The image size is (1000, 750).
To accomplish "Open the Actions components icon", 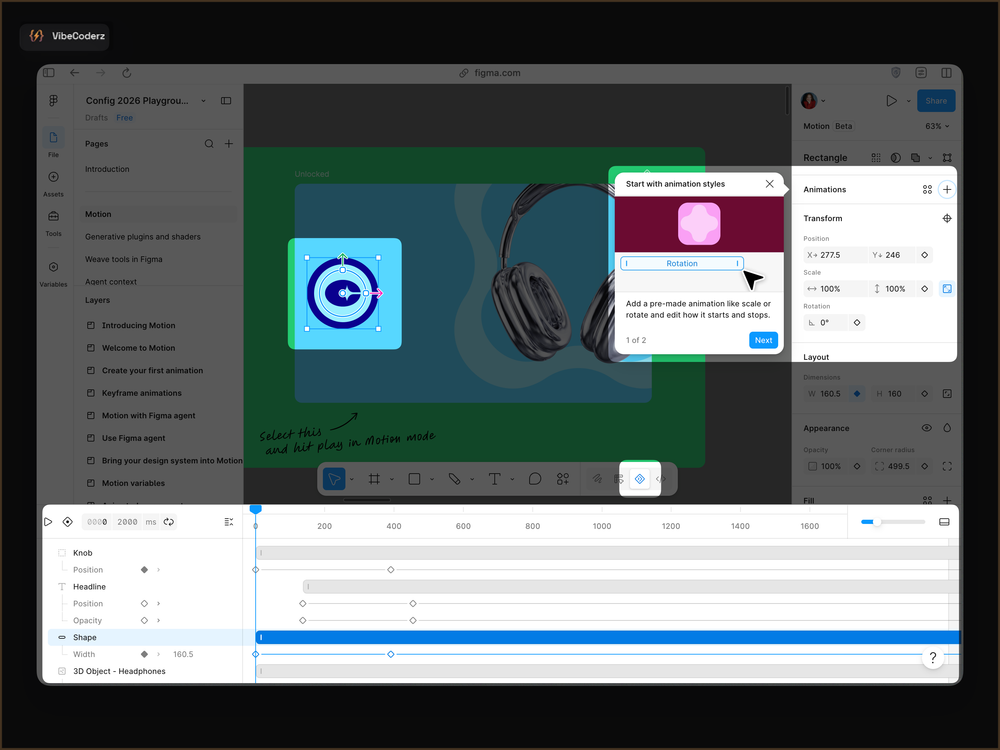I will pyautogui.click(x=562, y=479).
